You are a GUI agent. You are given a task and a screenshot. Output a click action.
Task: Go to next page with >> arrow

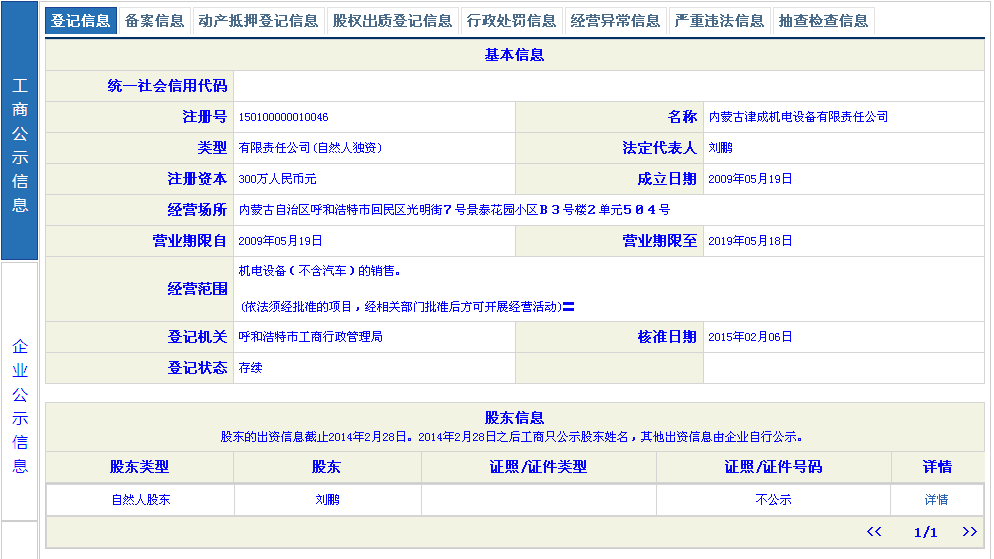click(969, 532)
